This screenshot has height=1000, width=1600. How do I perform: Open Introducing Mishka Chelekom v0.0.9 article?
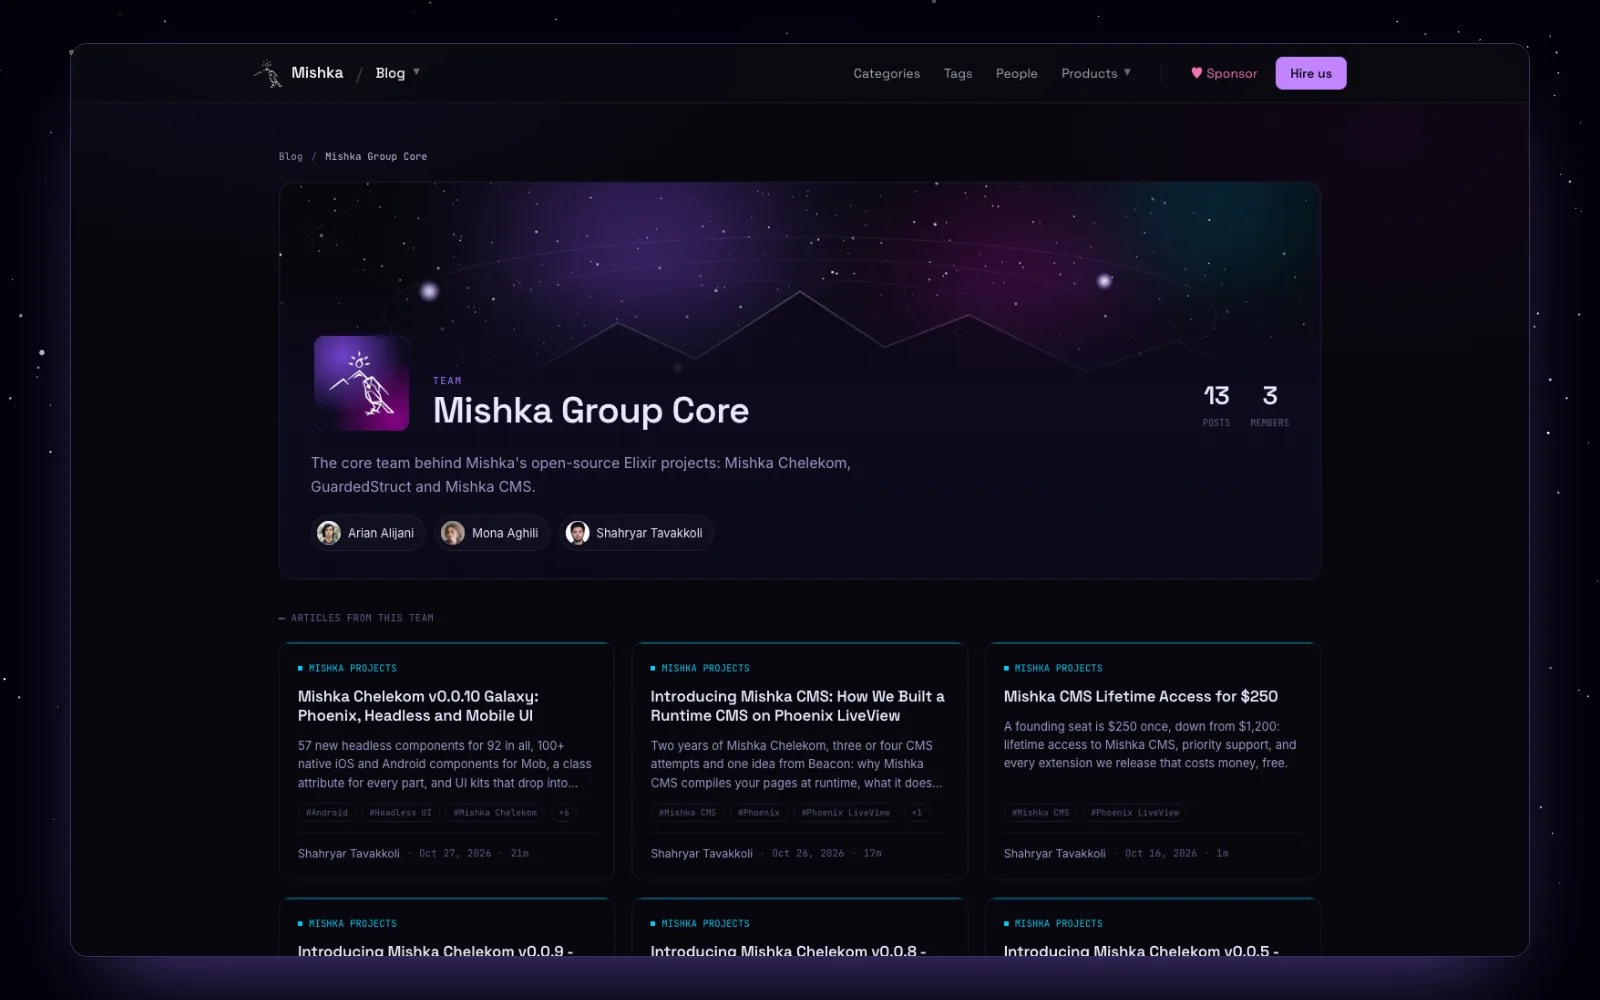coord(435,950)
